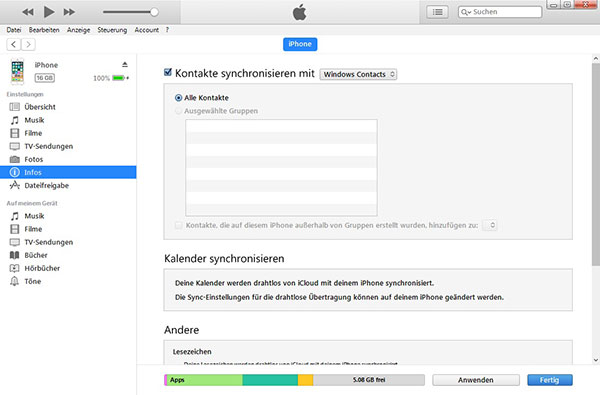The image size is (600, 395).
Task: Click the Suchen search field
Action: click(x=500, y=12)
